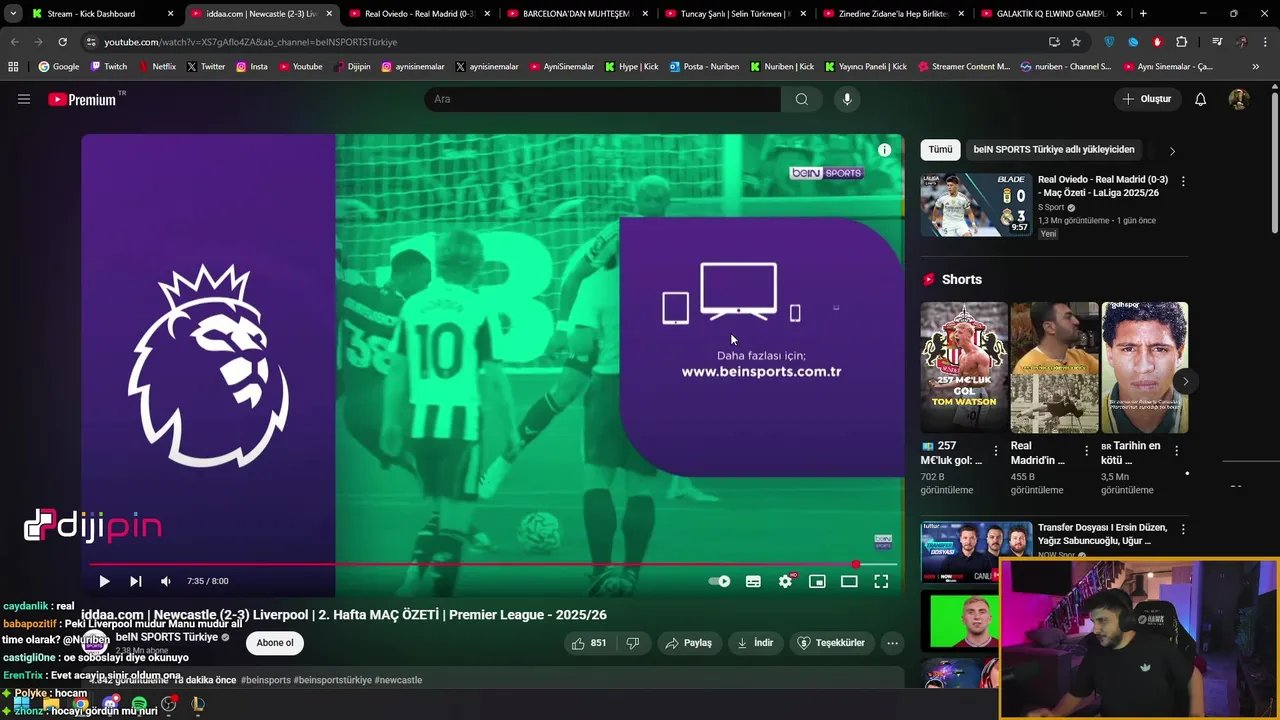Open options for Tarihin en kötü short

[x=1176, y=451]
